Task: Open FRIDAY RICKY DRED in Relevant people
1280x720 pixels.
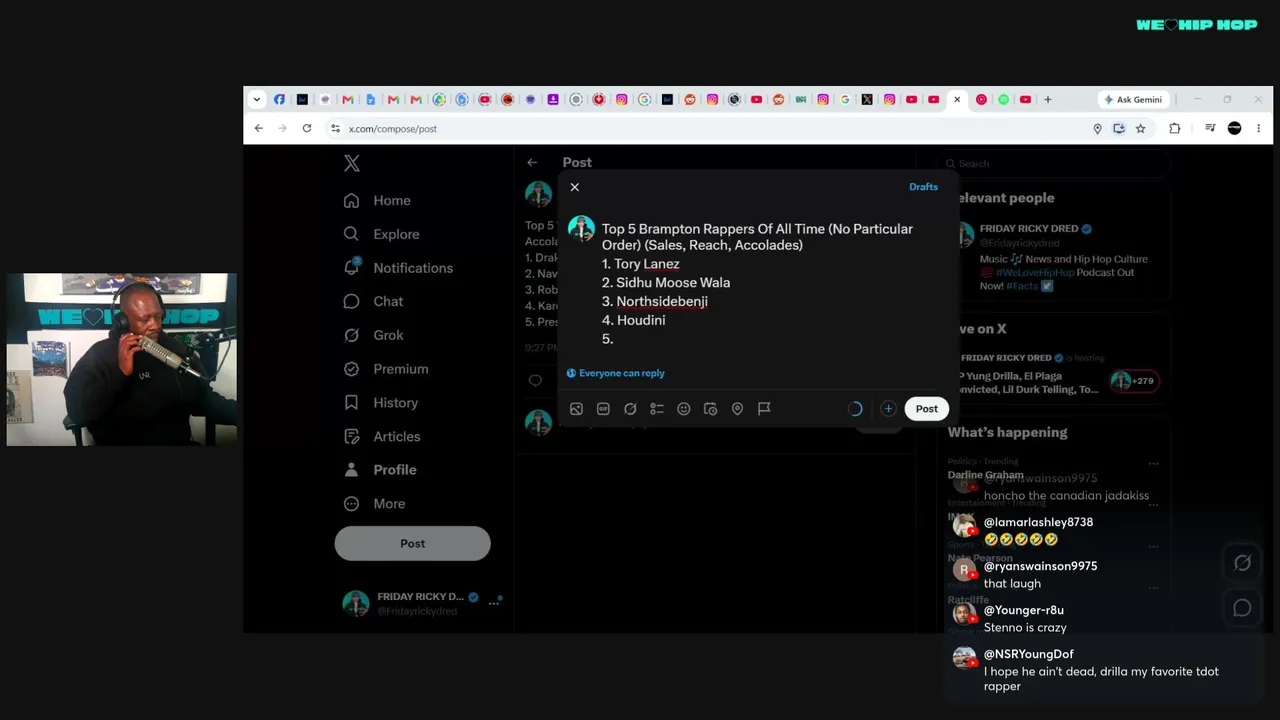Action: click(x=1027, y=228)
